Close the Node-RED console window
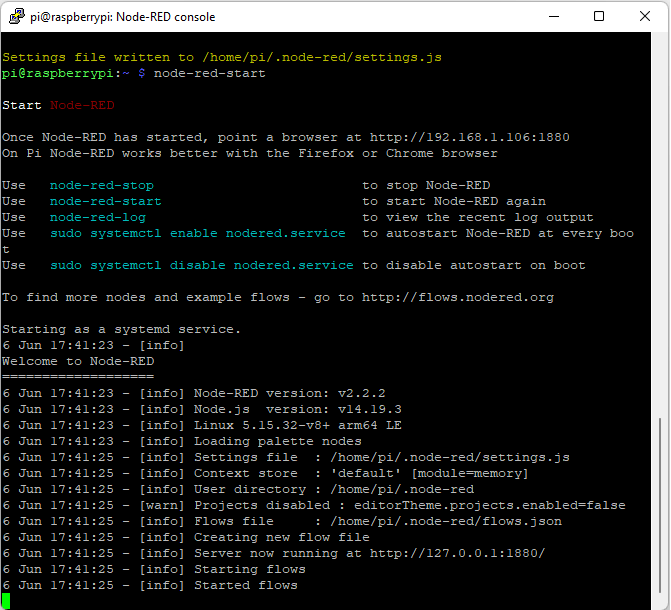The image size is (671, 610). point(645,17)
